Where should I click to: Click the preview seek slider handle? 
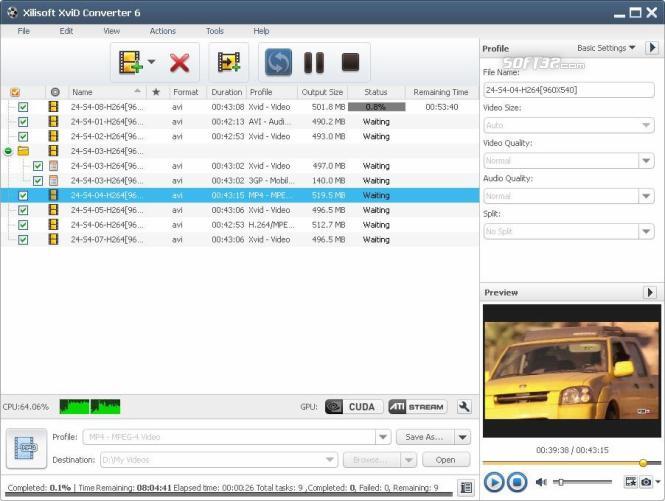pos(643,462)
